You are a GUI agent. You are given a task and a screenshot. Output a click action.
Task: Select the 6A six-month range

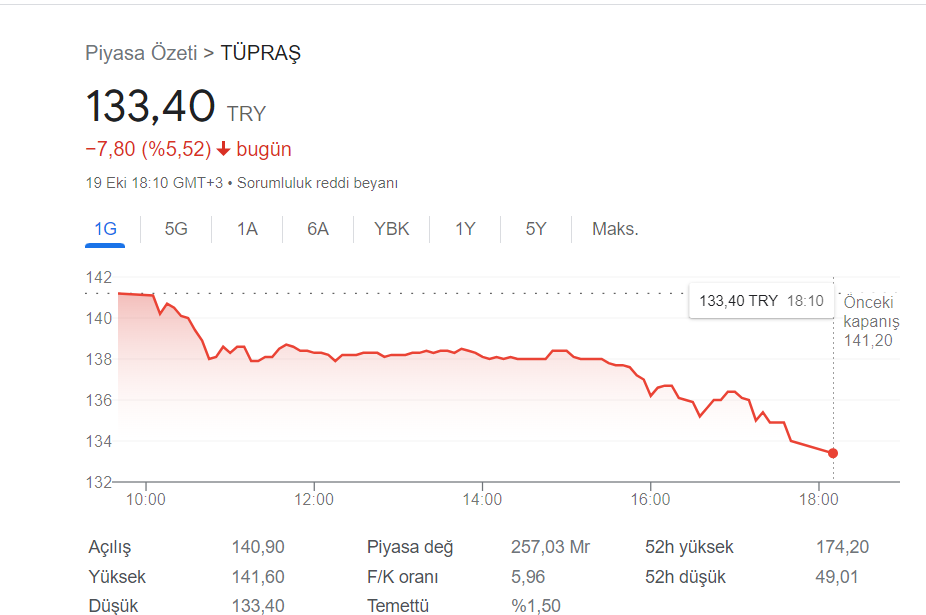(317, 228)
